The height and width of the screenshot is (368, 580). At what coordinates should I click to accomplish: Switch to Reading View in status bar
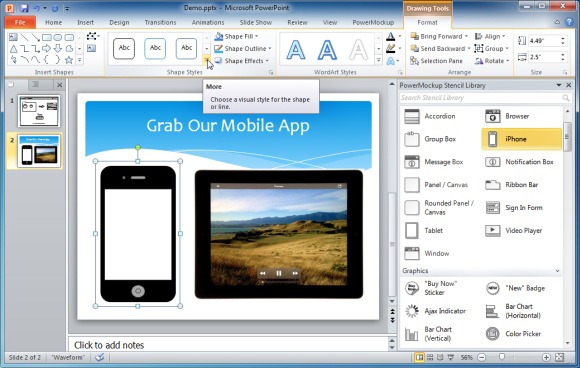[x=440, y=357]
